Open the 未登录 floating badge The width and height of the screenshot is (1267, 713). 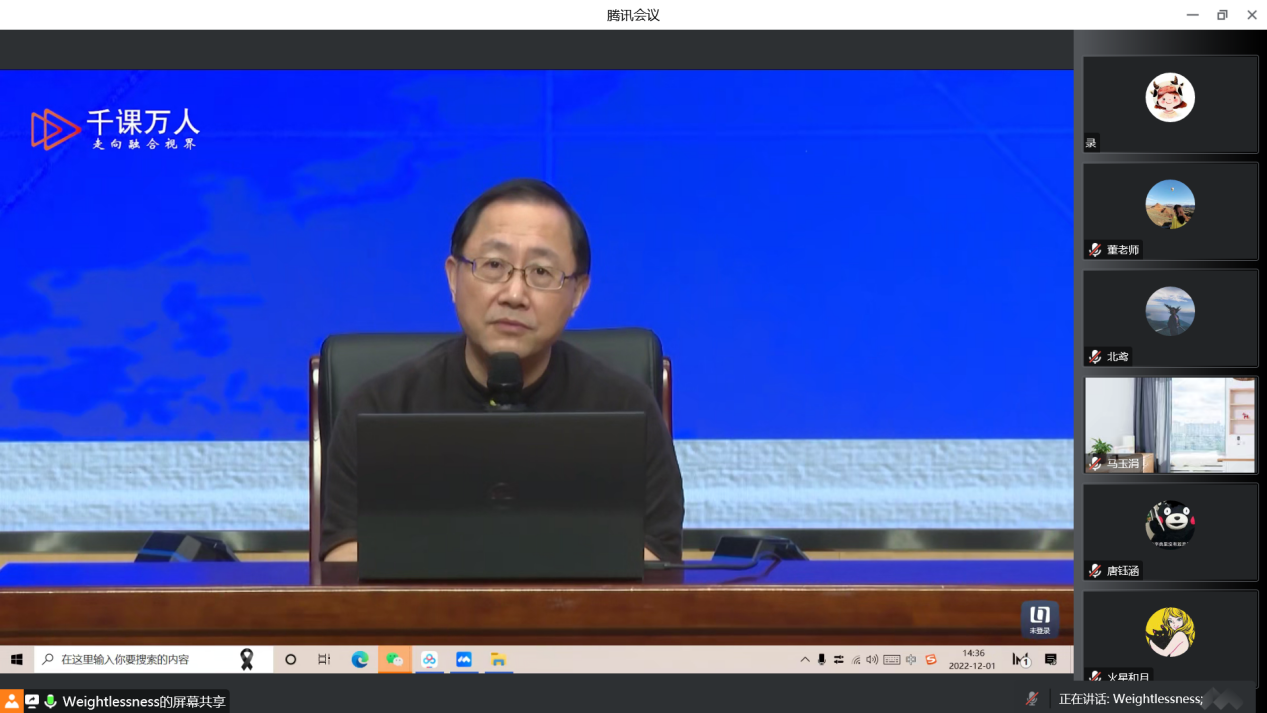1040,619
